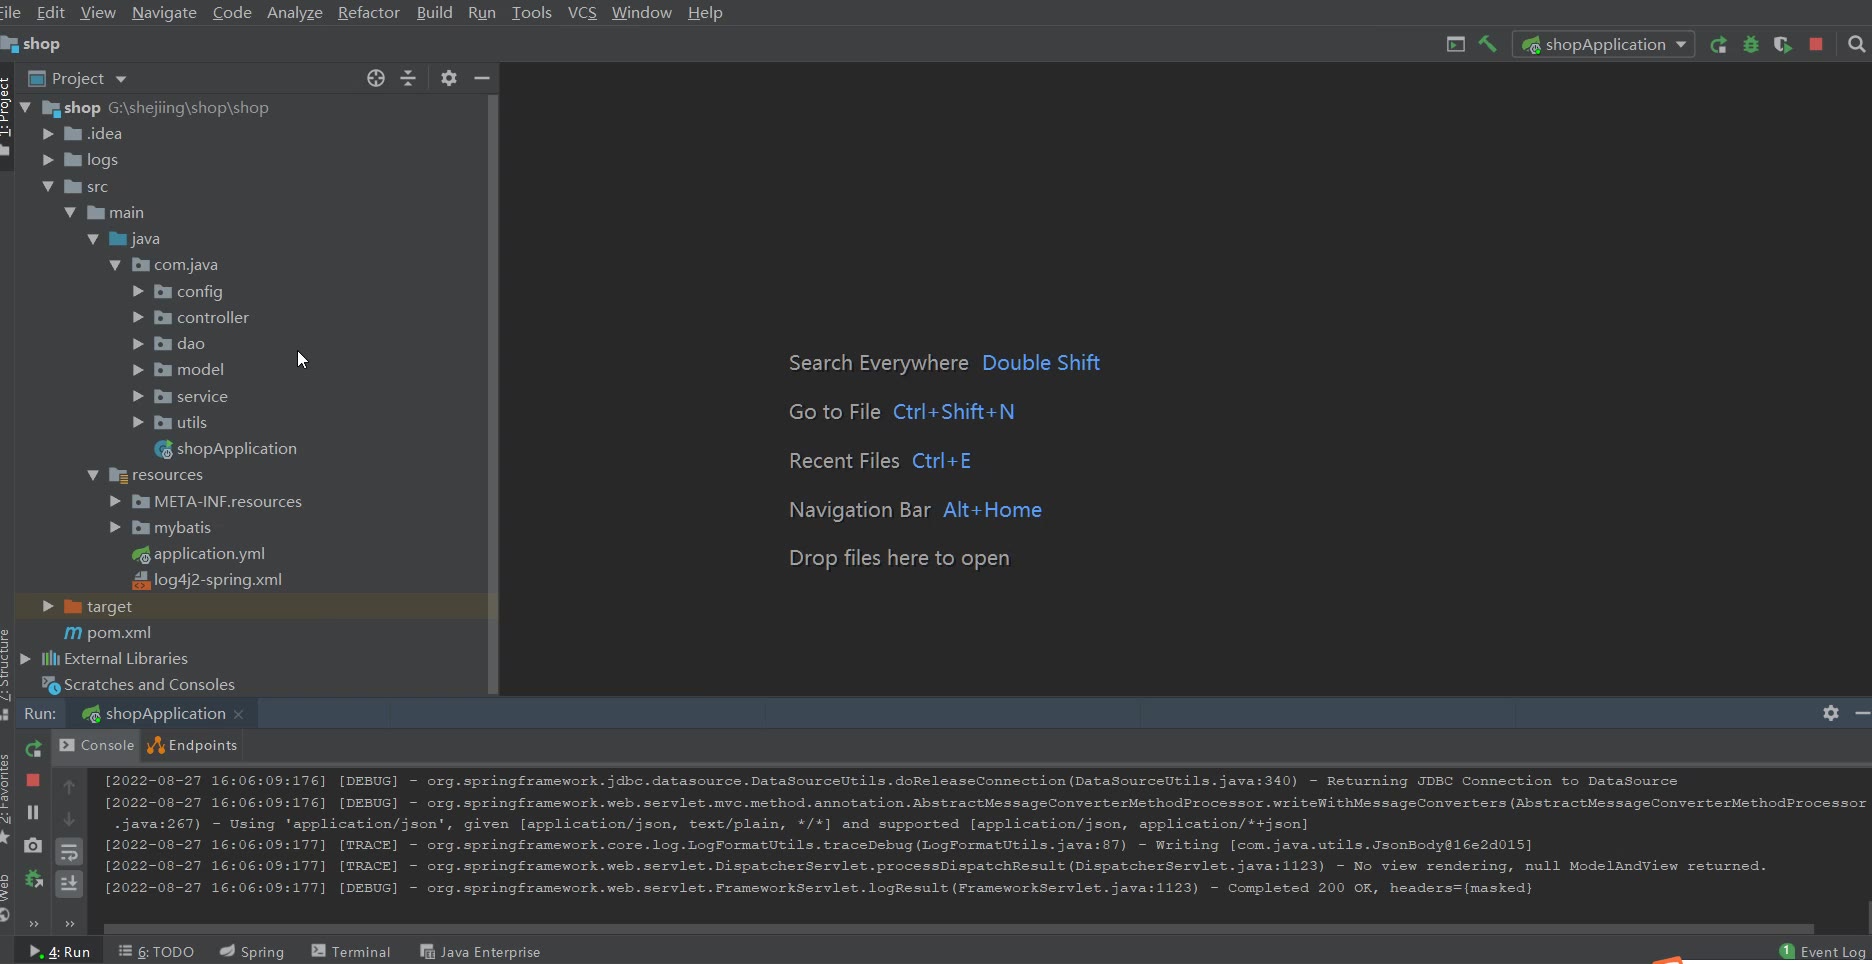The height and width of the screenshot is (964, 1872).
Task: Open Project panel settings gear
Action: click(449, 78)
